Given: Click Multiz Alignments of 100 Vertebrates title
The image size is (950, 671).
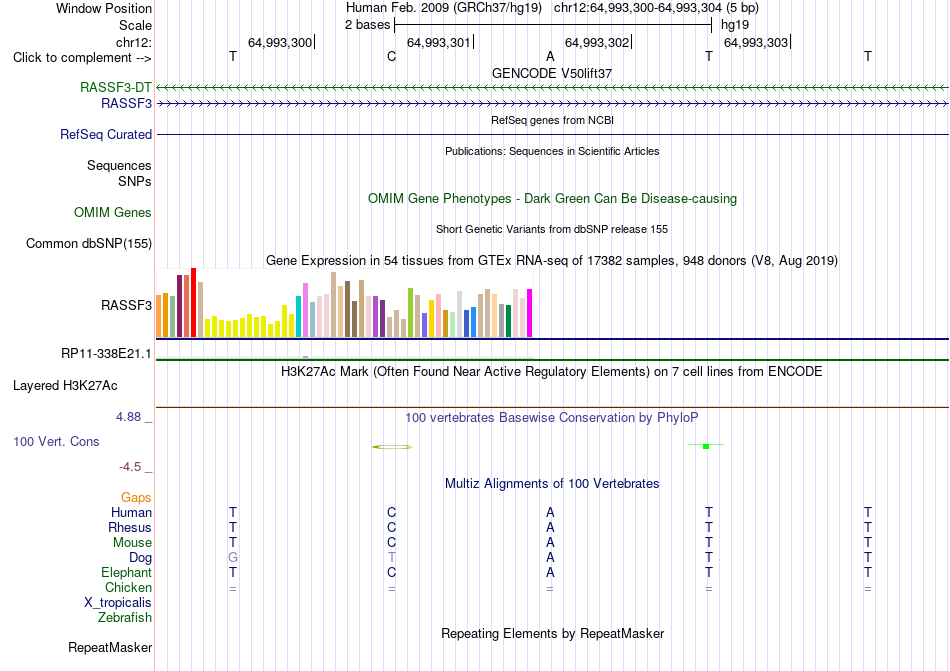Looking at the screenshot, I should point(552,483).
